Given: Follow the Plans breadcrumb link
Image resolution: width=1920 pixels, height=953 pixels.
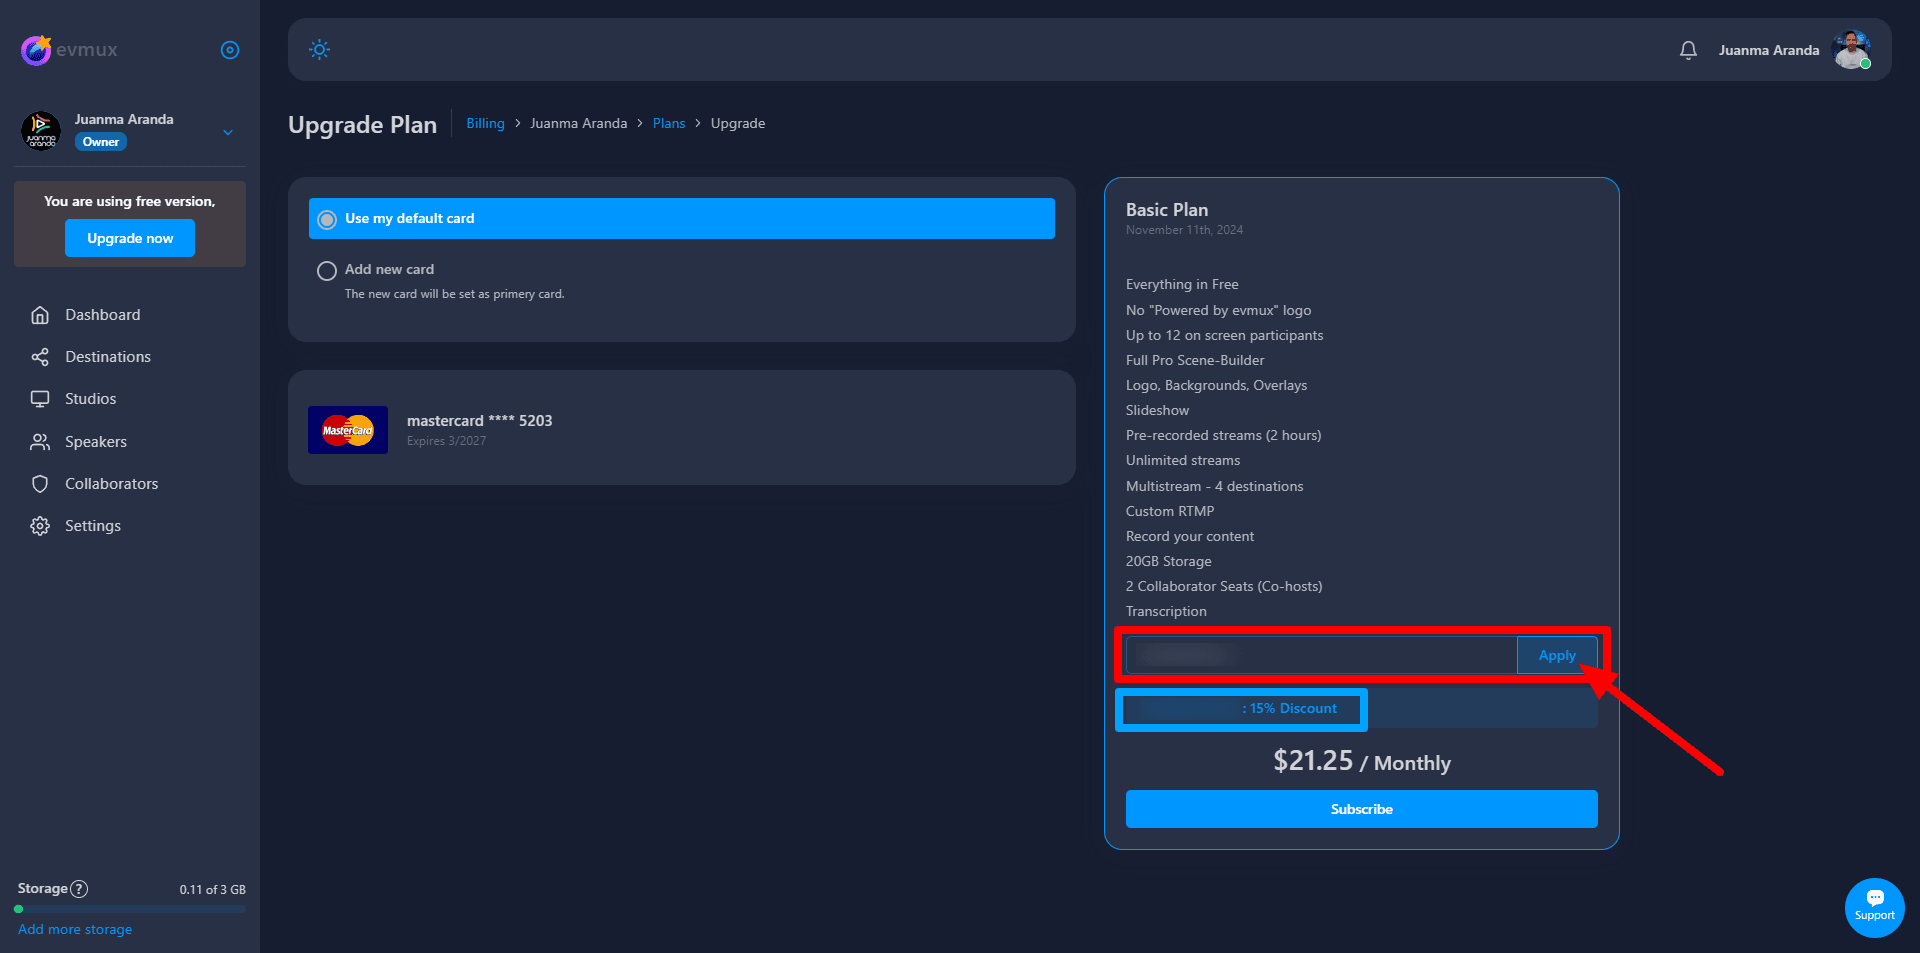Looking at the screenshot, I should [x=669, y=123].
